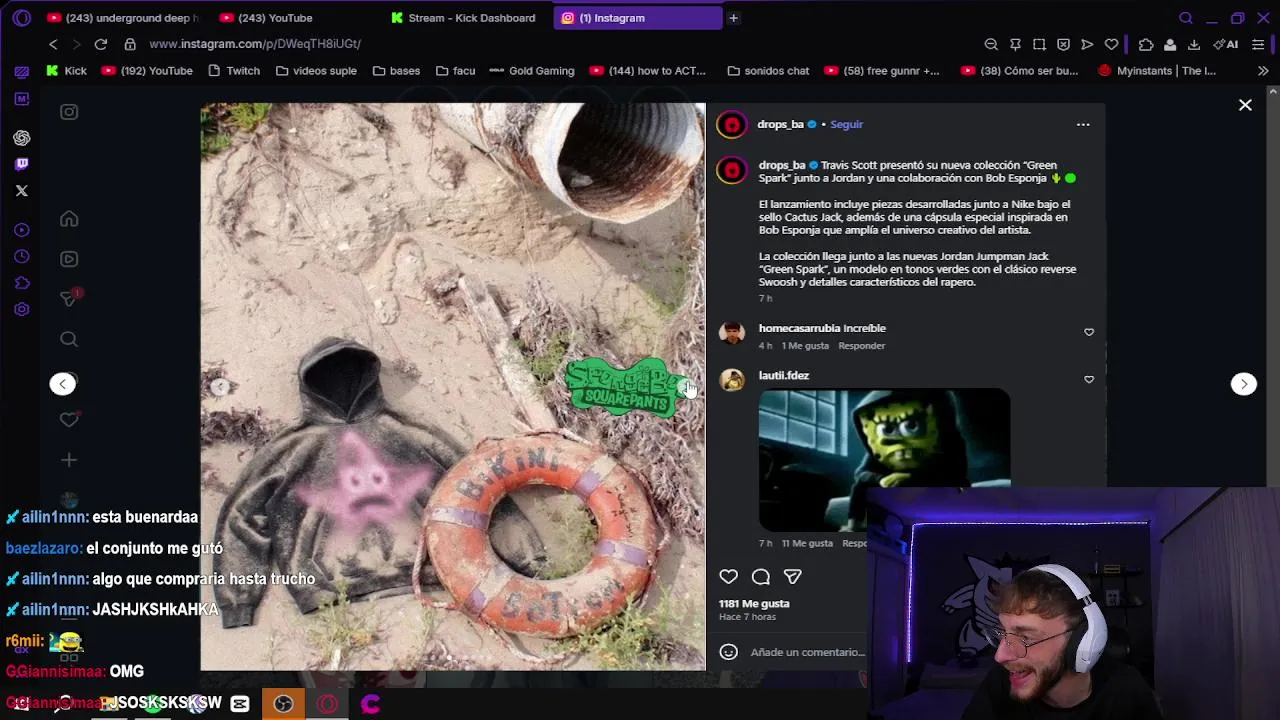Click 'Seguir' to follow drops_ba

coord(846,125)
